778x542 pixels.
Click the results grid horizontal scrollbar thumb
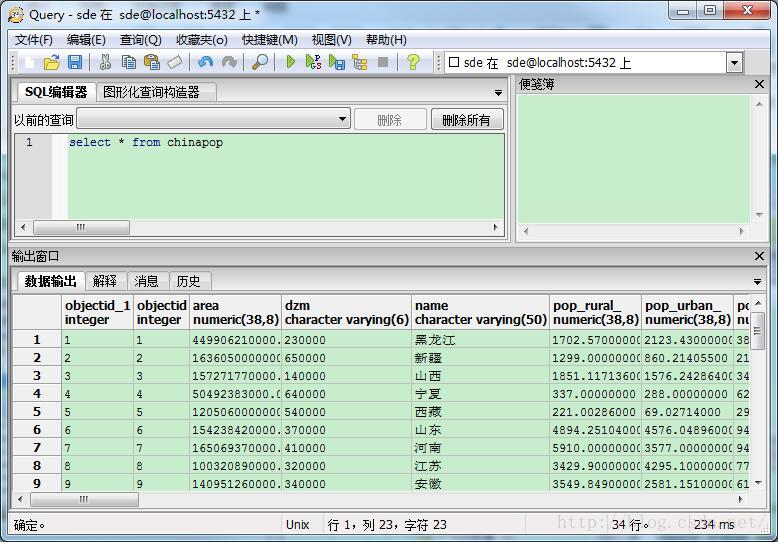tap(84, 499)
